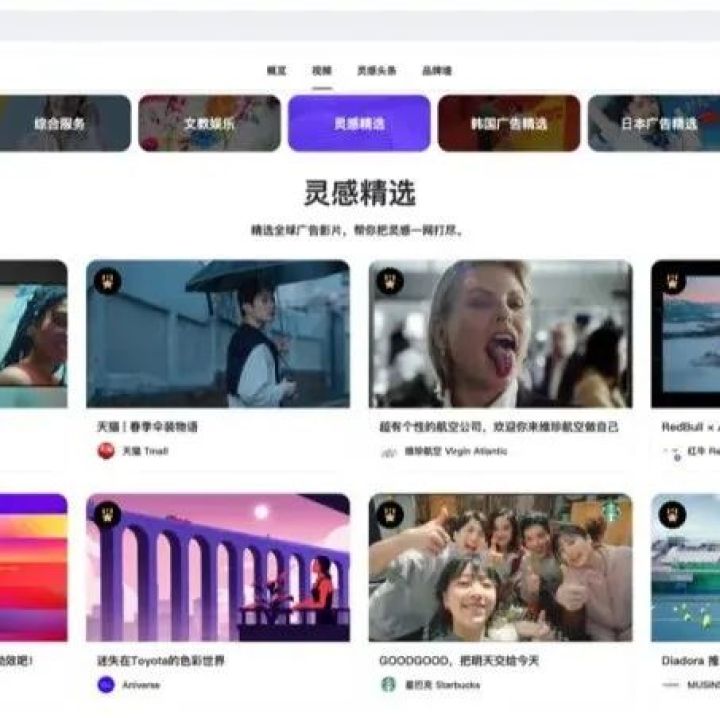The height and width of the screenshot is (718, 720).
Task: Click the 超有个性的航空公司 video title
Action: pos(499,427)
